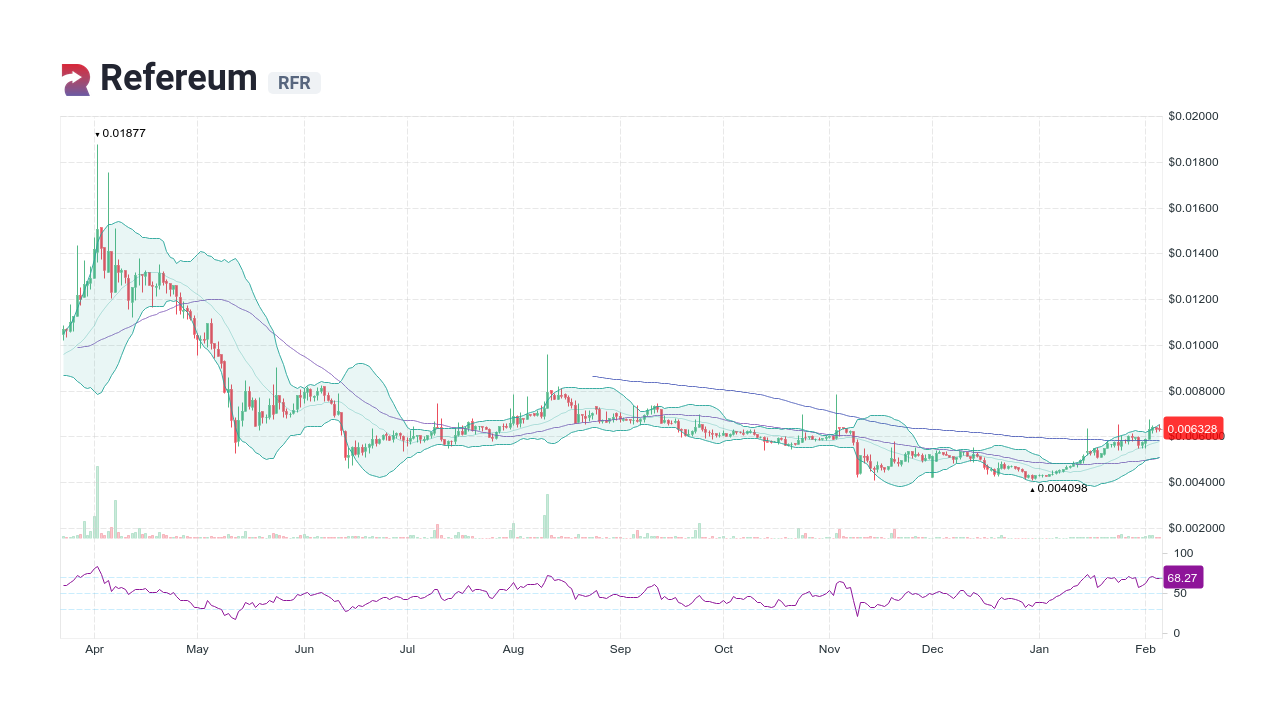The height and width of the screenshot is (720, 1280).
Task: Click the Oct date axis label
Action: pyautogui.click(x=723, y=649)
